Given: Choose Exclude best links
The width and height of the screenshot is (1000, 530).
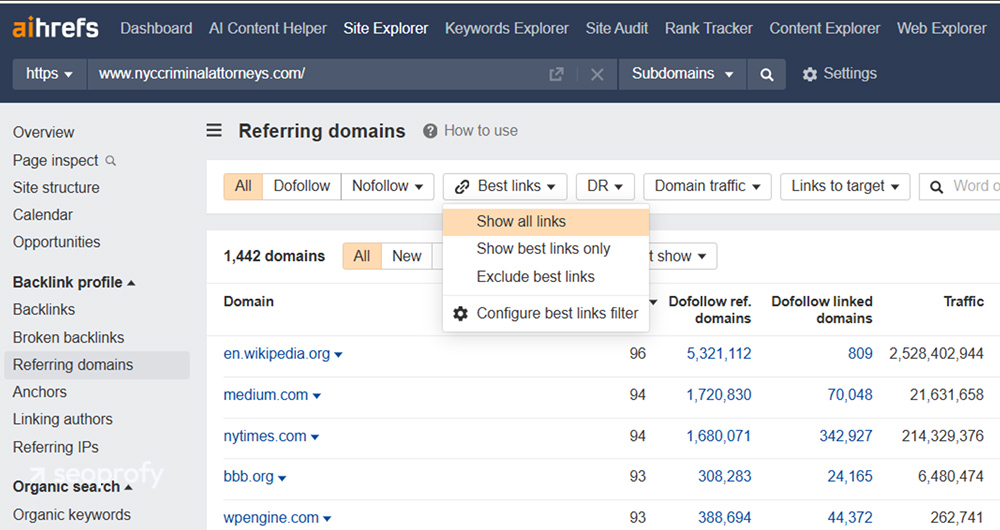Looking at the screenshot, I should coord(546,277).
